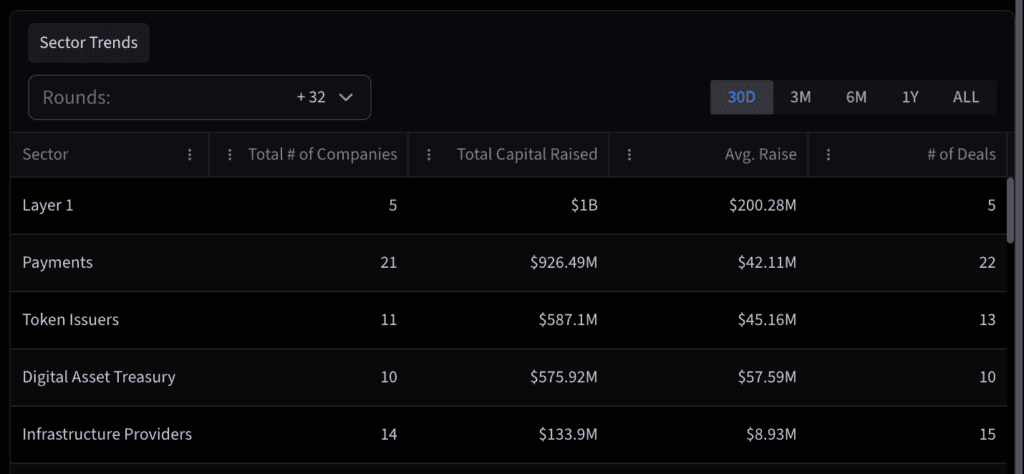Open the Digital Asset Treasury row

[x=99, y=377]
